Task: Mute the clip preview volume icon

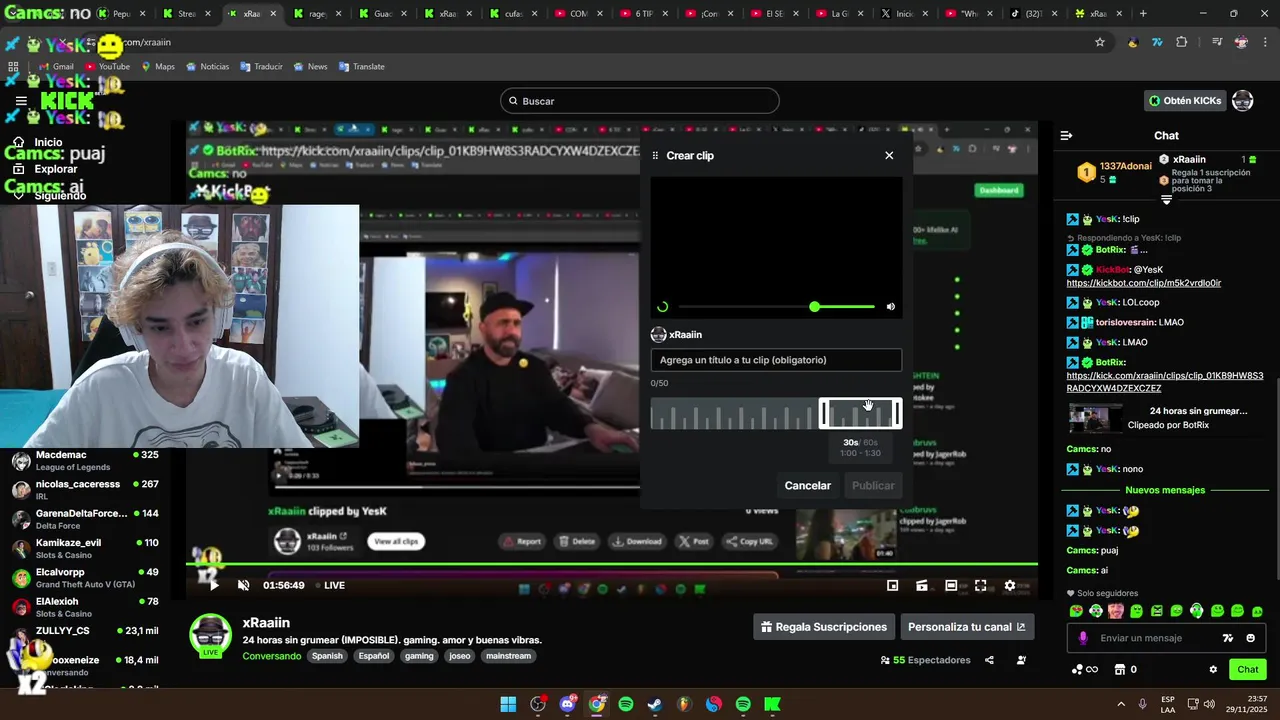Action: click(x=891, y=307)
